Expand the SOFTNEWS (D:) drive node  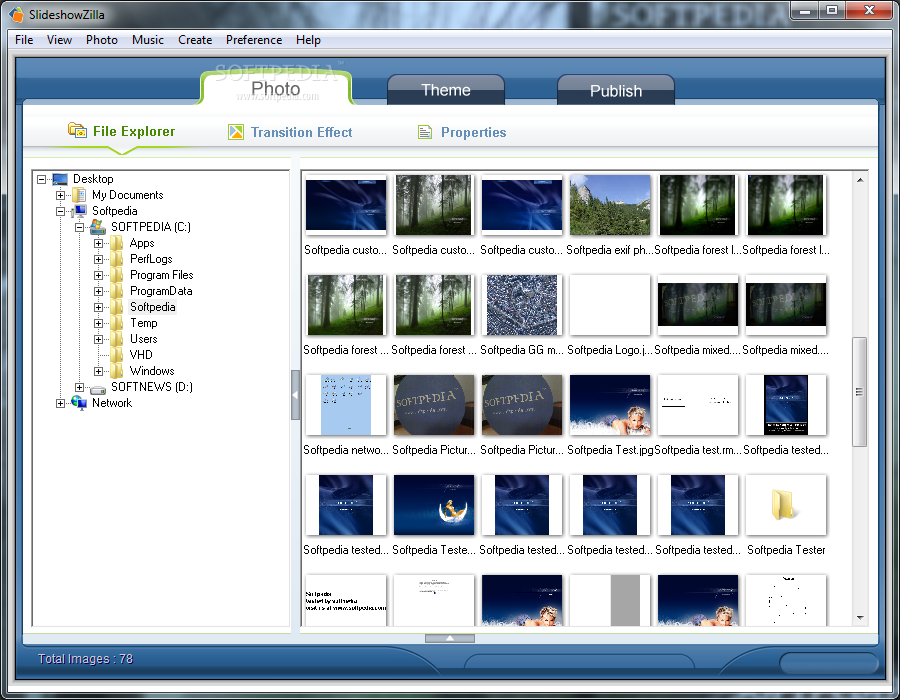(x=79, y=387)
